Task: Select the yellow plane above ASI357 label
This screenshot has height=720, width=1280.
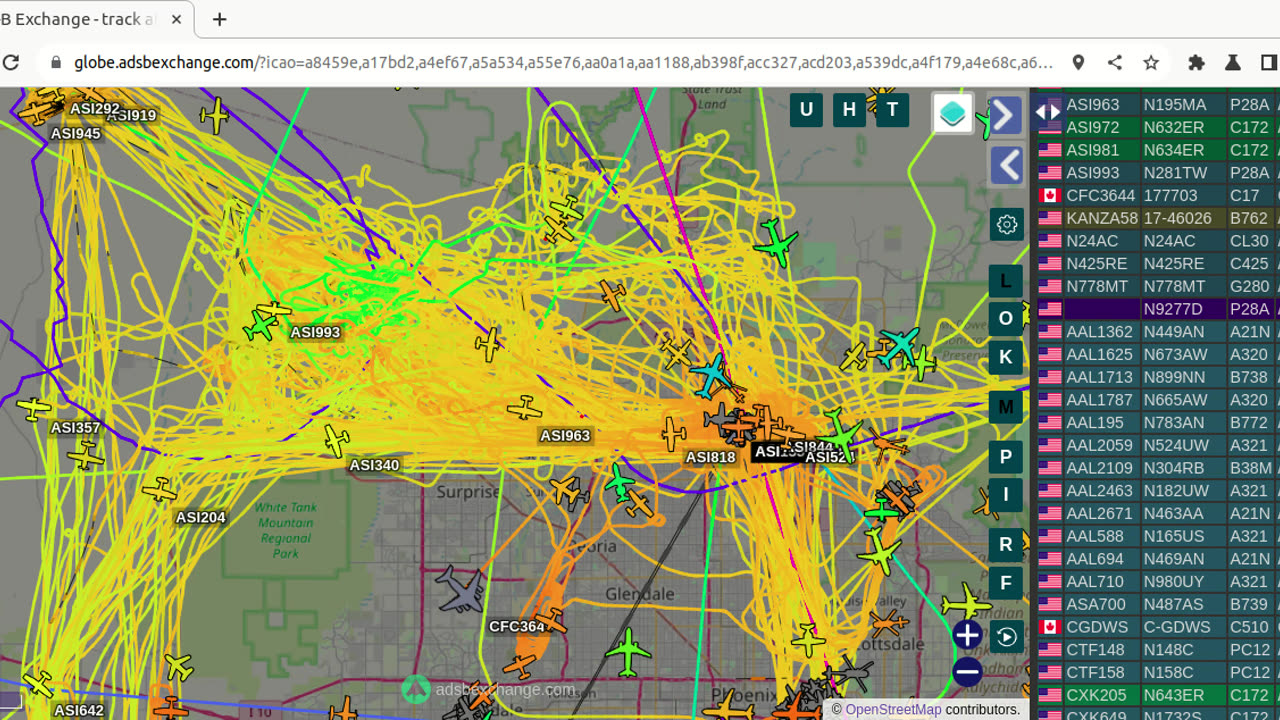Action: pos(34,408)
